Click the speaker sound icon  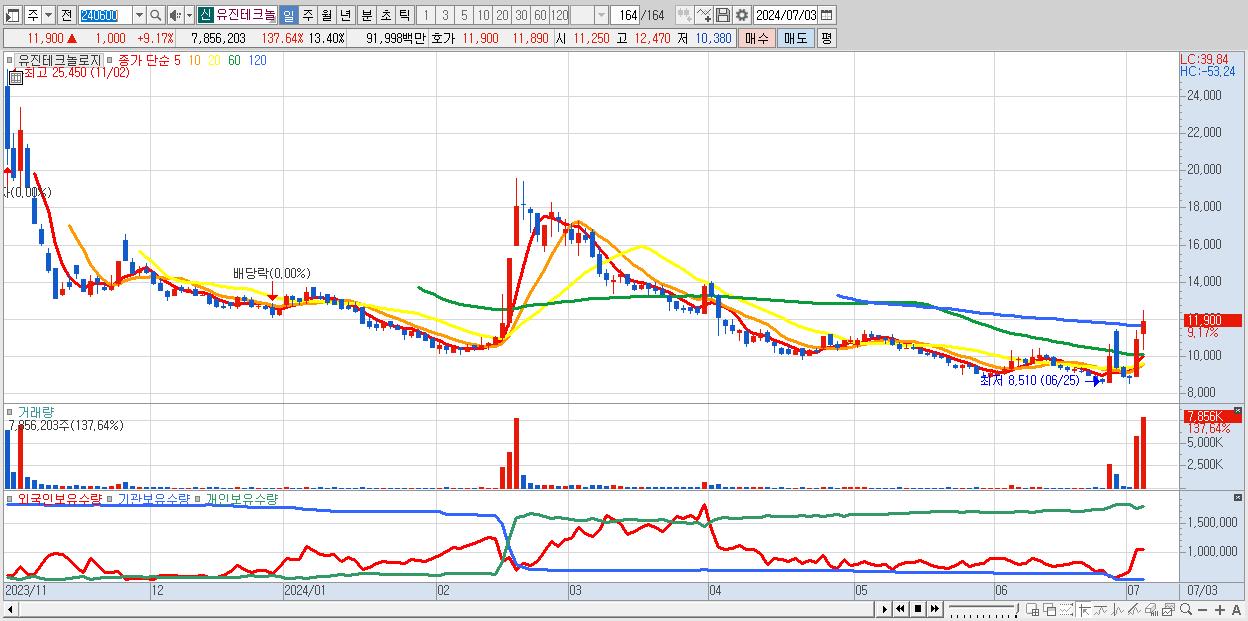pos(175,15)
